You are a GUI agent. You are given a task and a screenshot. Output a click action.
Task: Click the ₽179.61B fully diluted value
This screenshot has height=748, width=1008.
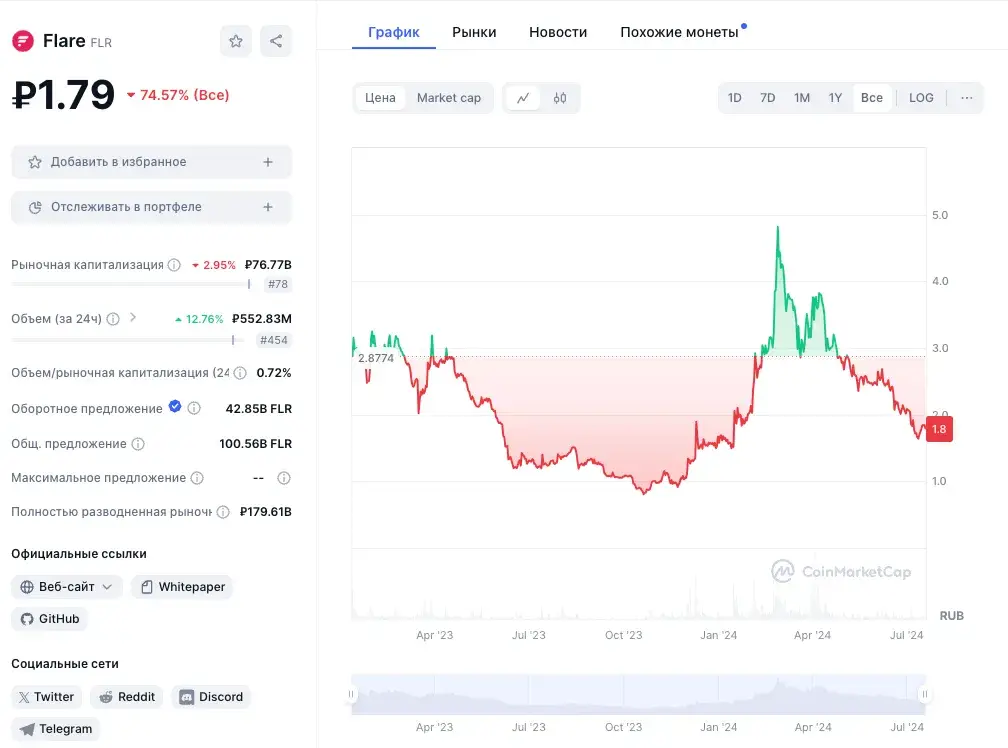[266, 512]
